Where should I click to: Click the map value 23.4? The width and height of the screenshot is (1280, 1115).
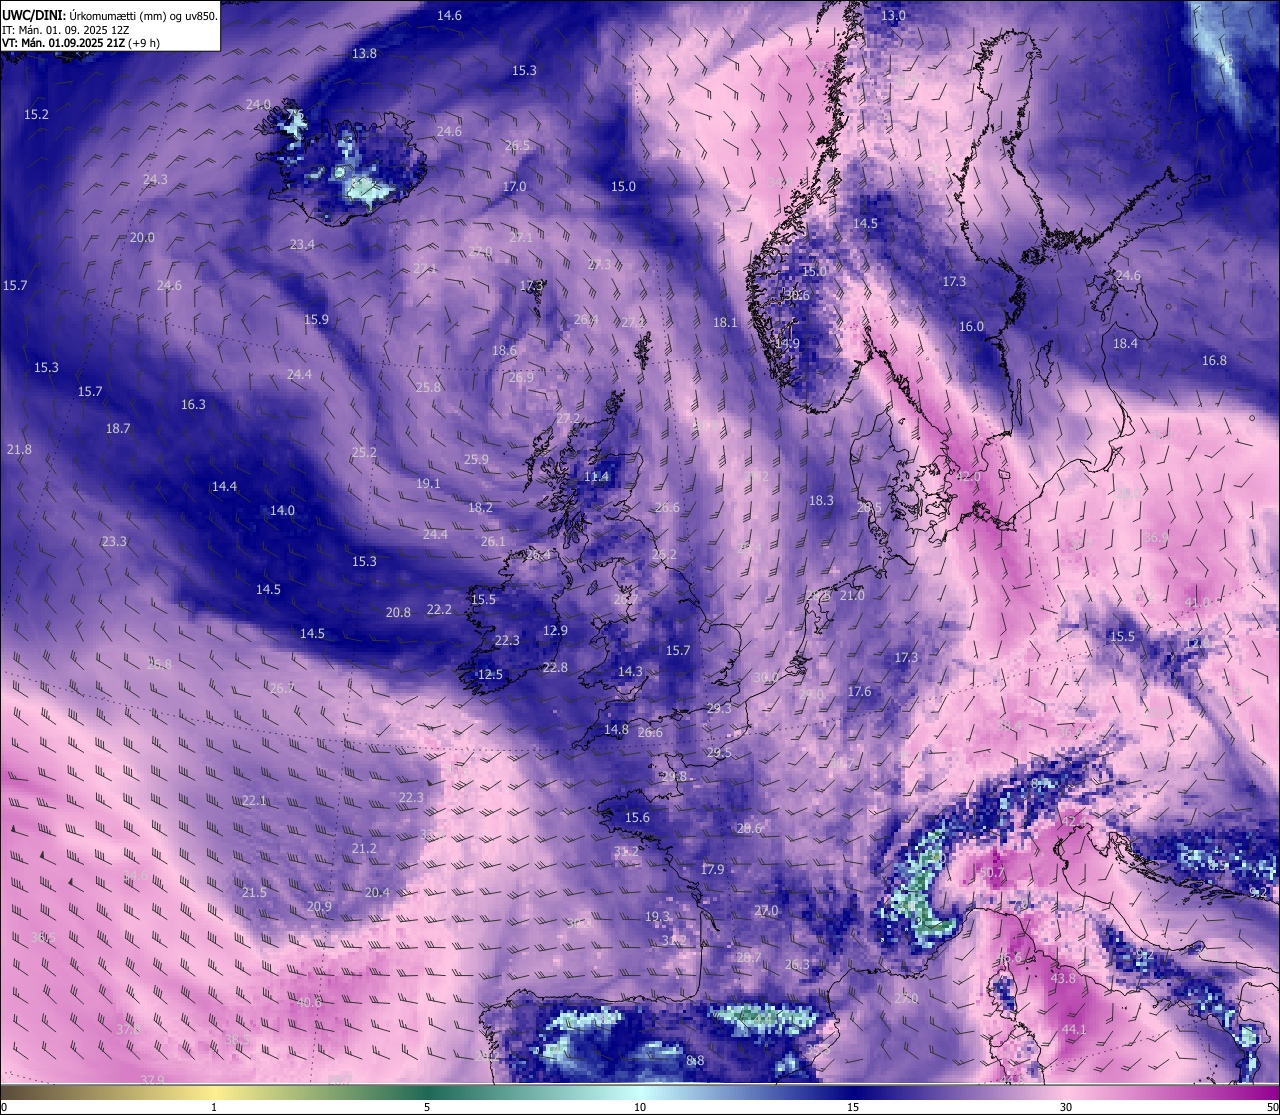click(x=302, y=244)
